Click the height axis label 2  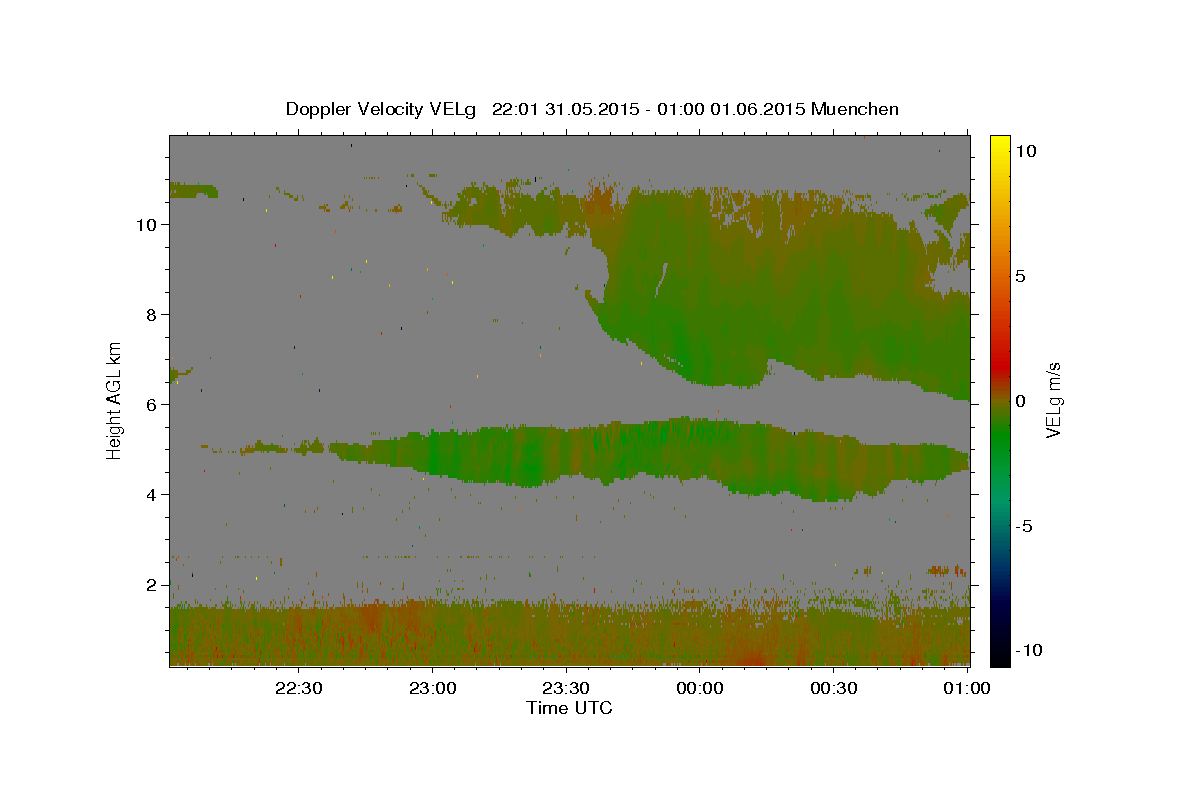tap(151, 584)
